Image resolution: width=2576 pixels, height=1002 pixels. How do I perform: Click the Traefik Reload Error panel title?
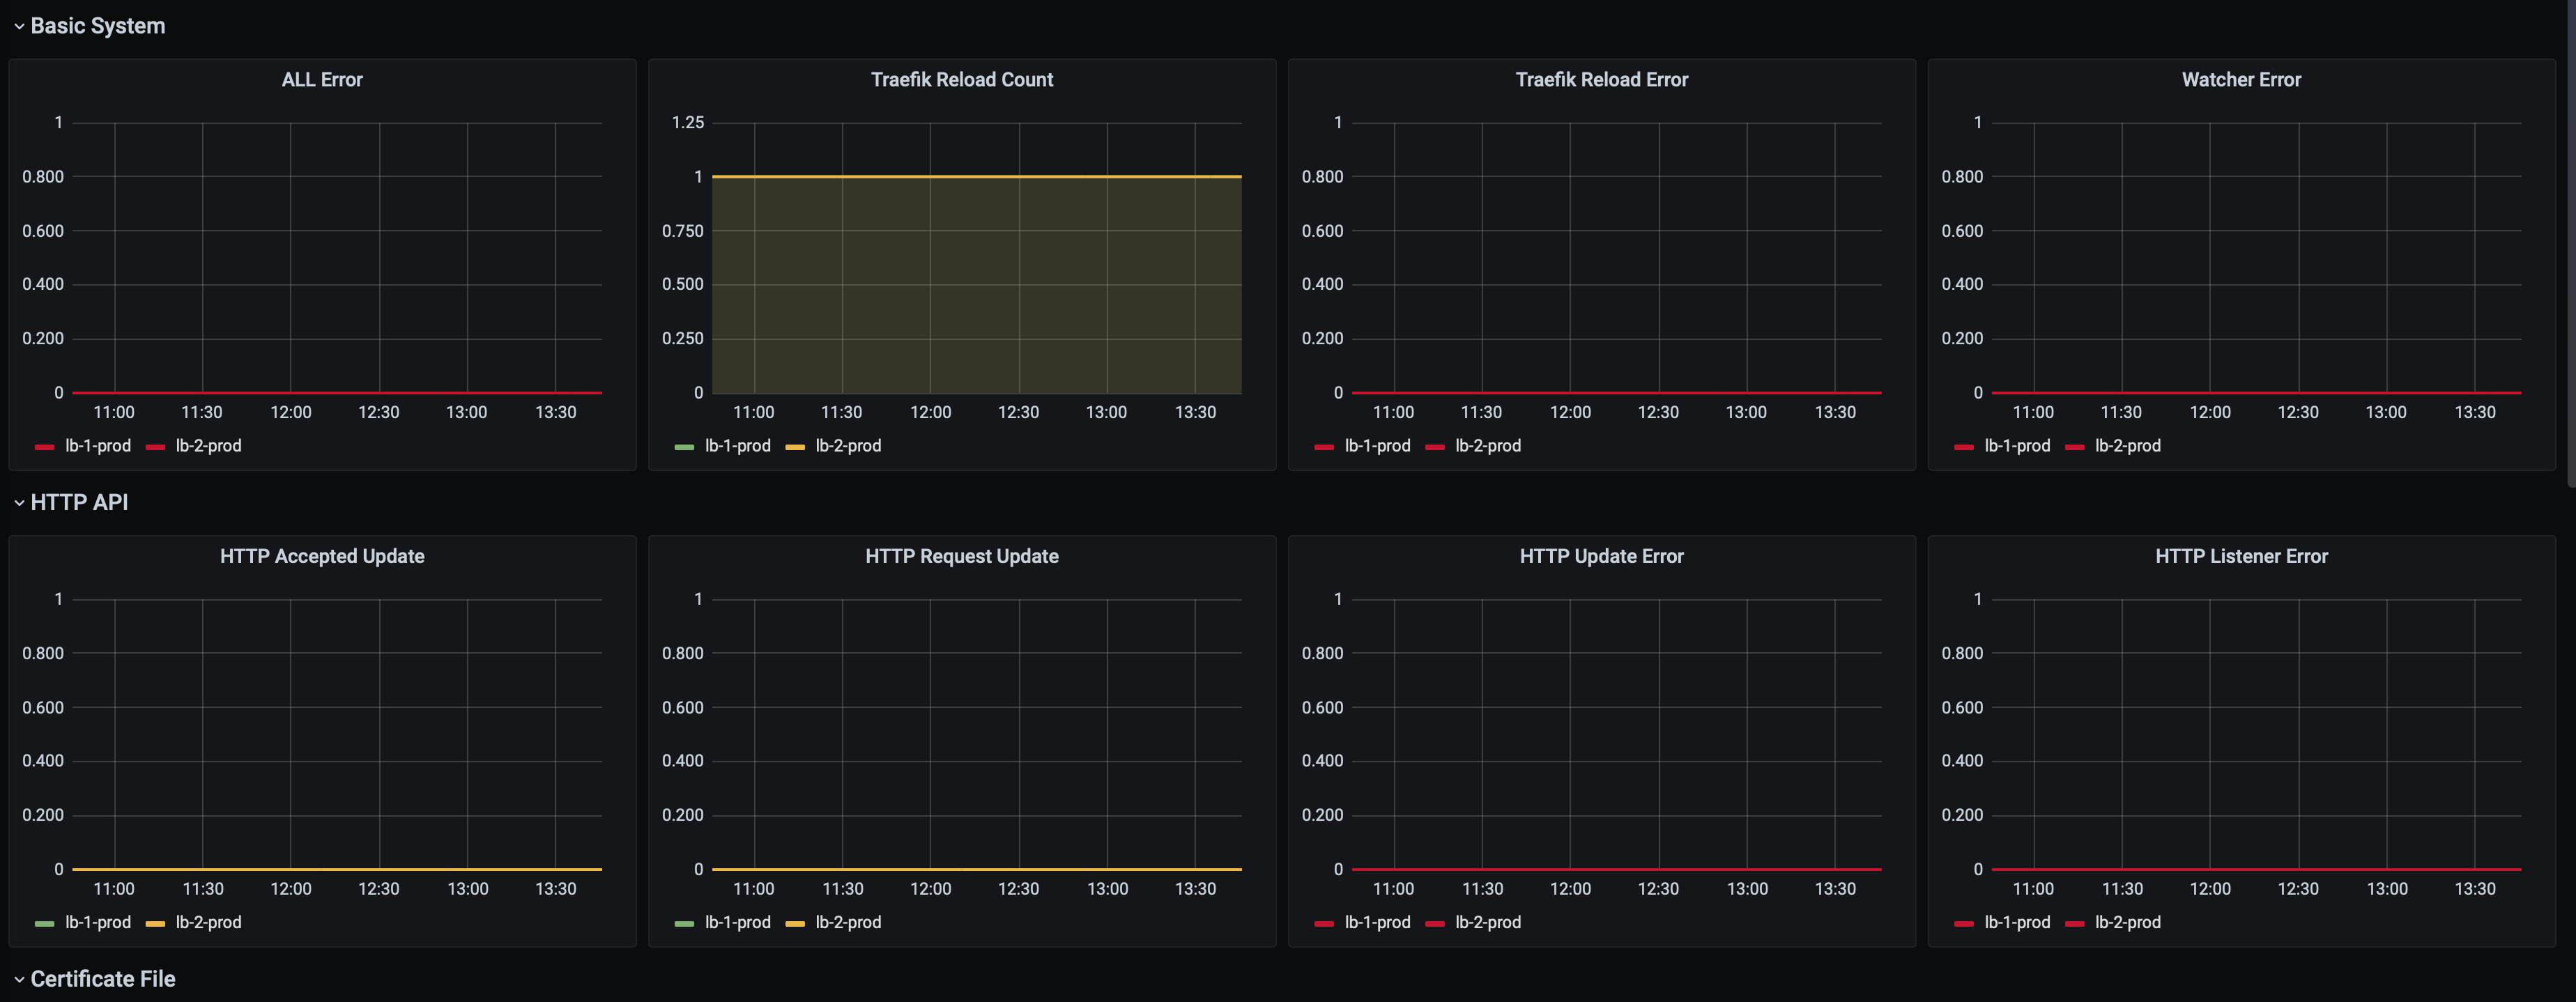point(1601,80)
